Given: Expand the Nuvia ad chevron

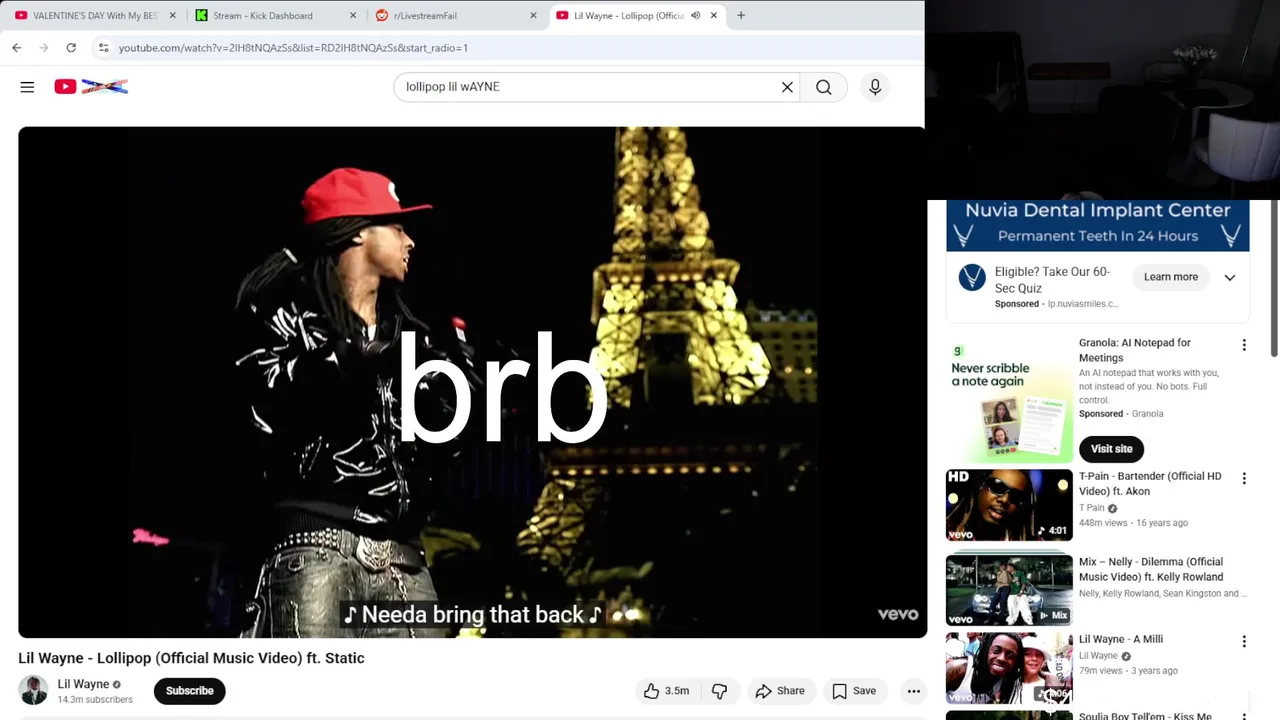Looking at the screenshot, I should (1230, 277).
